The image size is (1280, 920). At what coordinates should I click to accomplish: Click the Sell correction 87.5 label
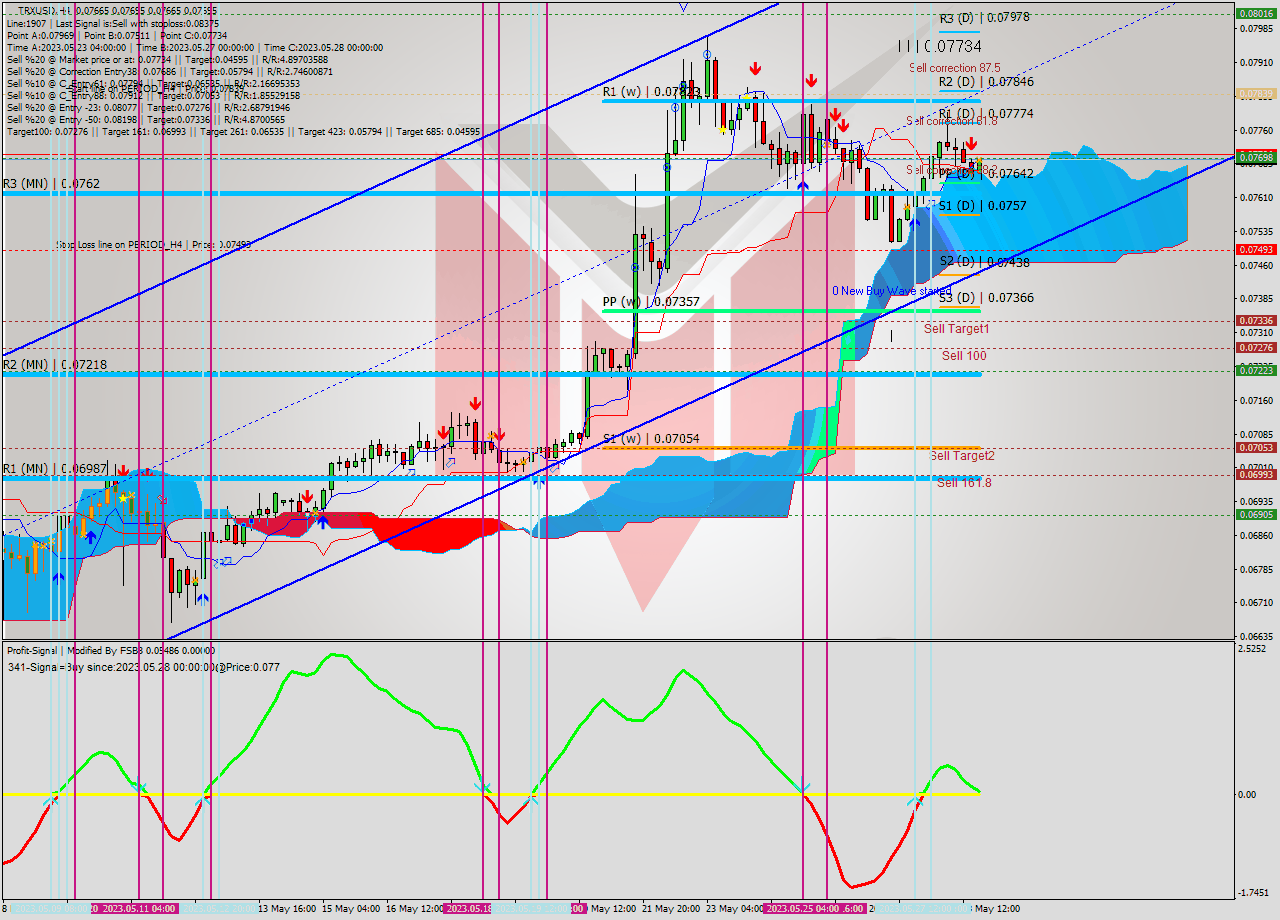[x=954, y=67]
